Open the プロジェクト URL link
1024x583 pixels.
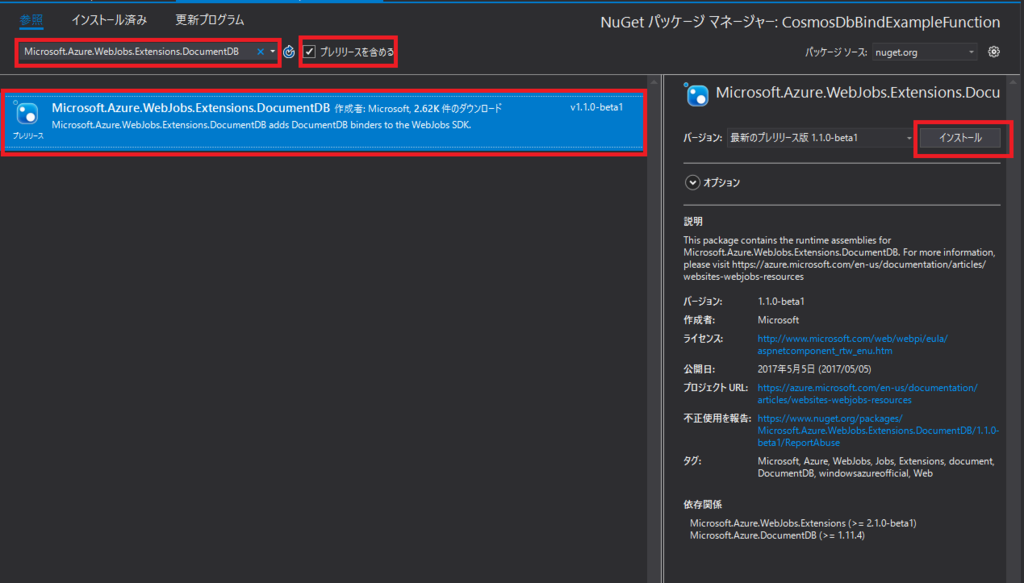867,394
